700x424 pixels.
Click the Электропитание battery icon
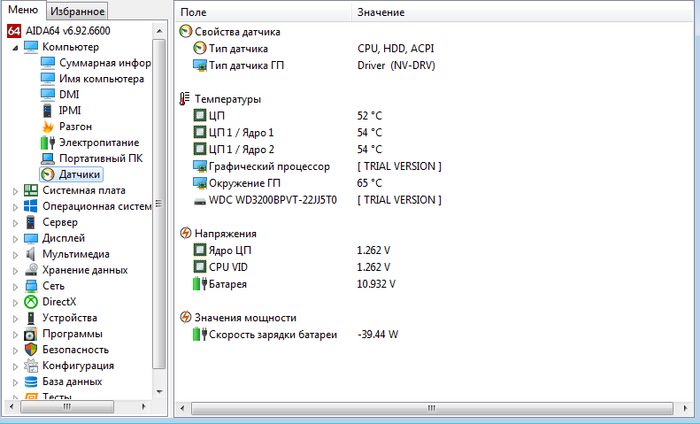pos(47,143)
